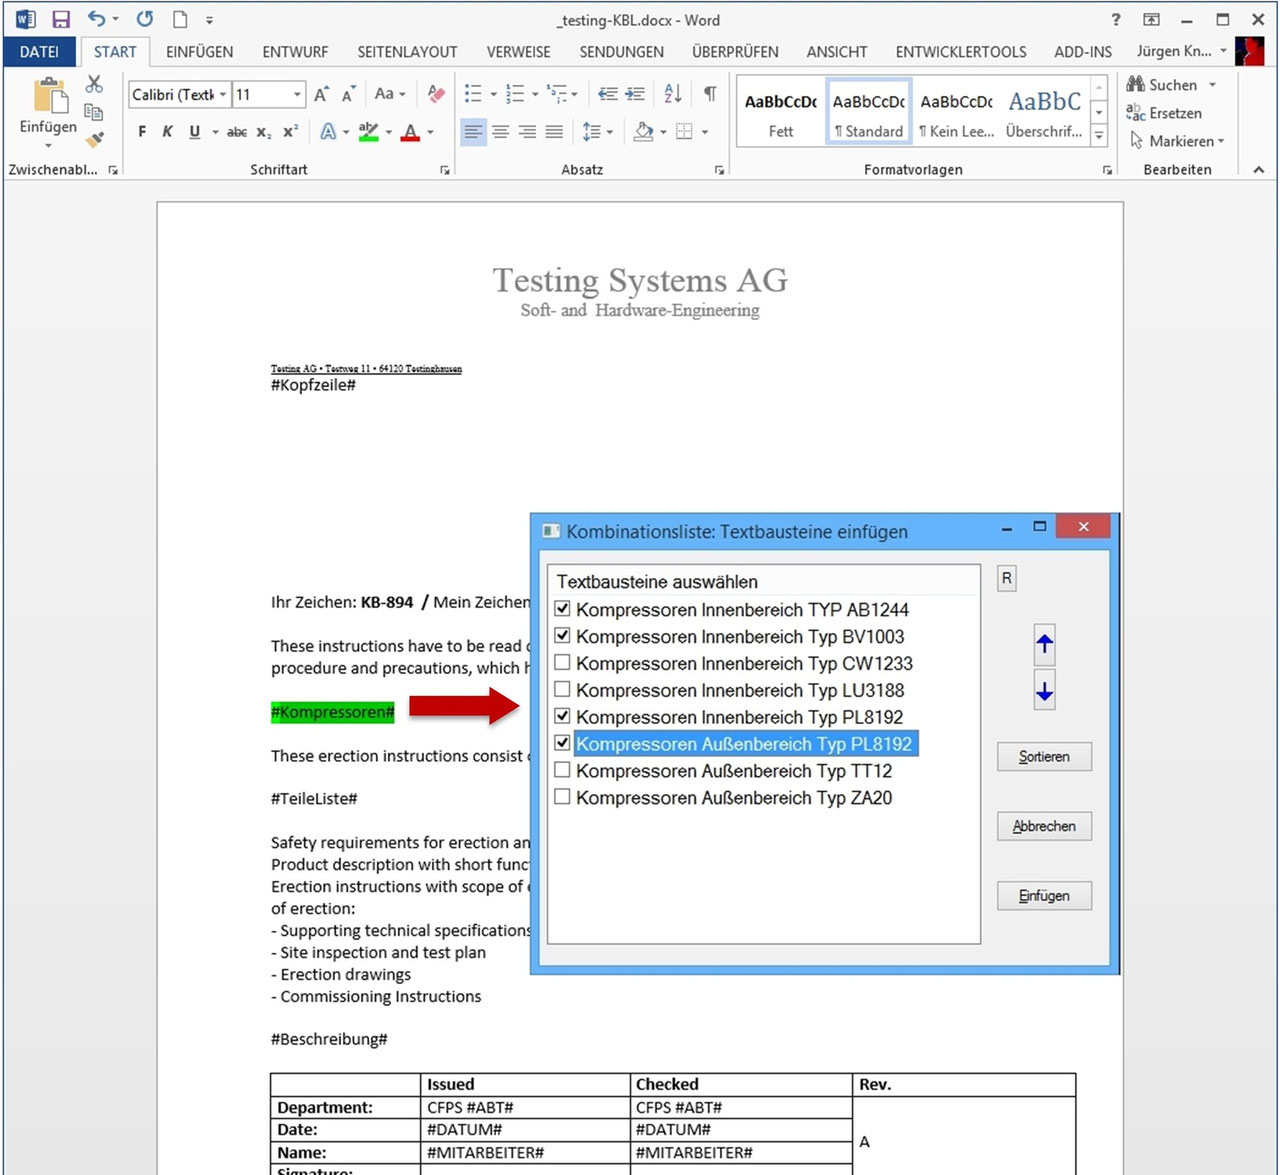1280x1175 pixels.
Task: Click Abbrechen to cancel the dialog
Action: click(1044, 826)
